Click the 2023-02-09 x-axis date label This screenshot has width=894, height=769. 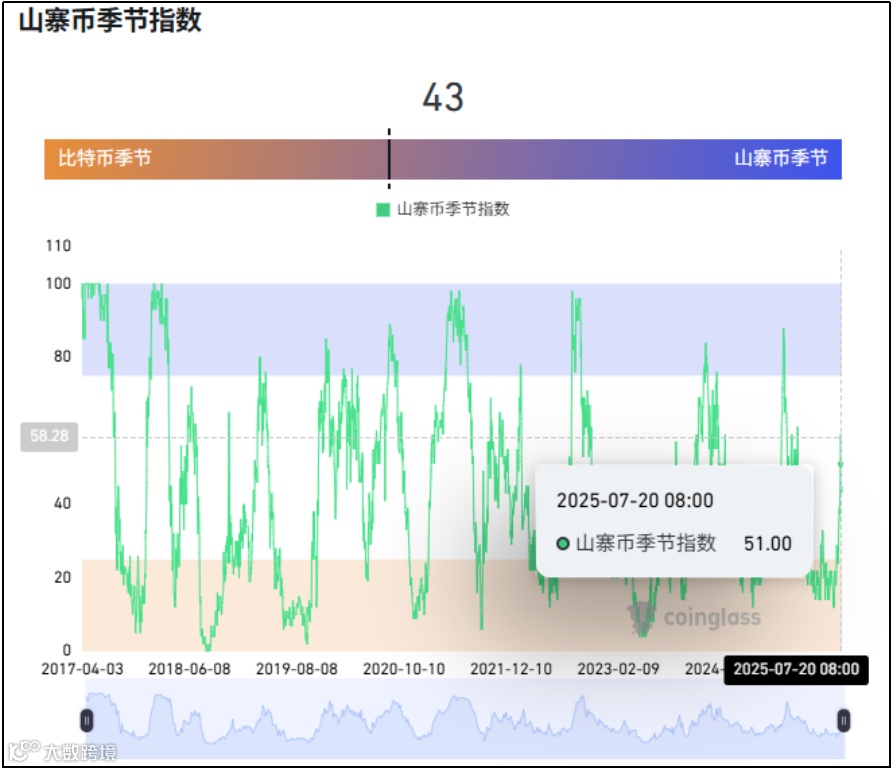[x=618, y=669]
